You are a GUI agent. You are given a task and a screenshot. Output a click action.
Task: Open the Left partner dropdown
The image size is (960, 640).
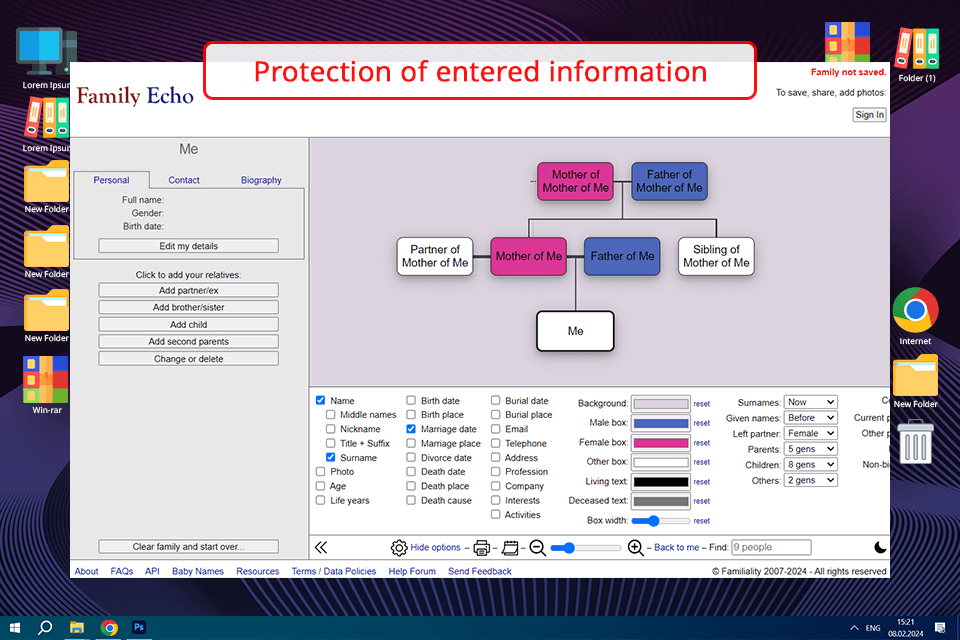811,434
